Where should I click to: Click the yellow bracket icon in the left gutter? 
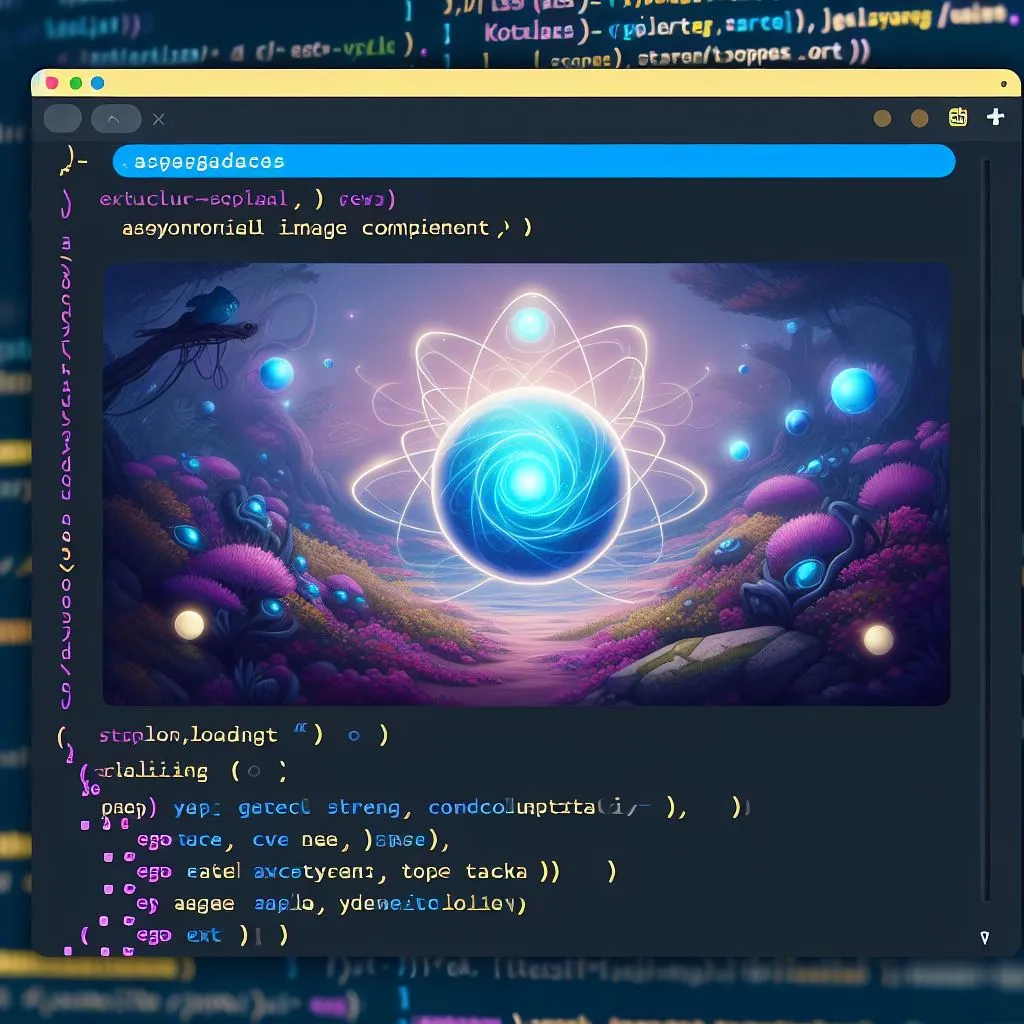(x=68, y=160)
